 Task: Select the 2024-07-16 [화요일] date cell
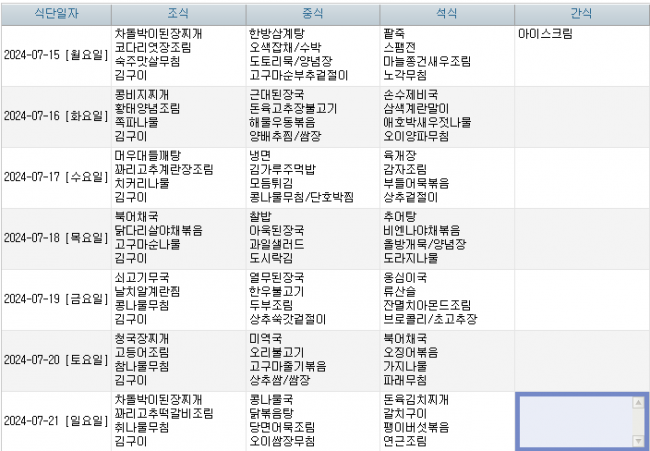pos(55,116)
